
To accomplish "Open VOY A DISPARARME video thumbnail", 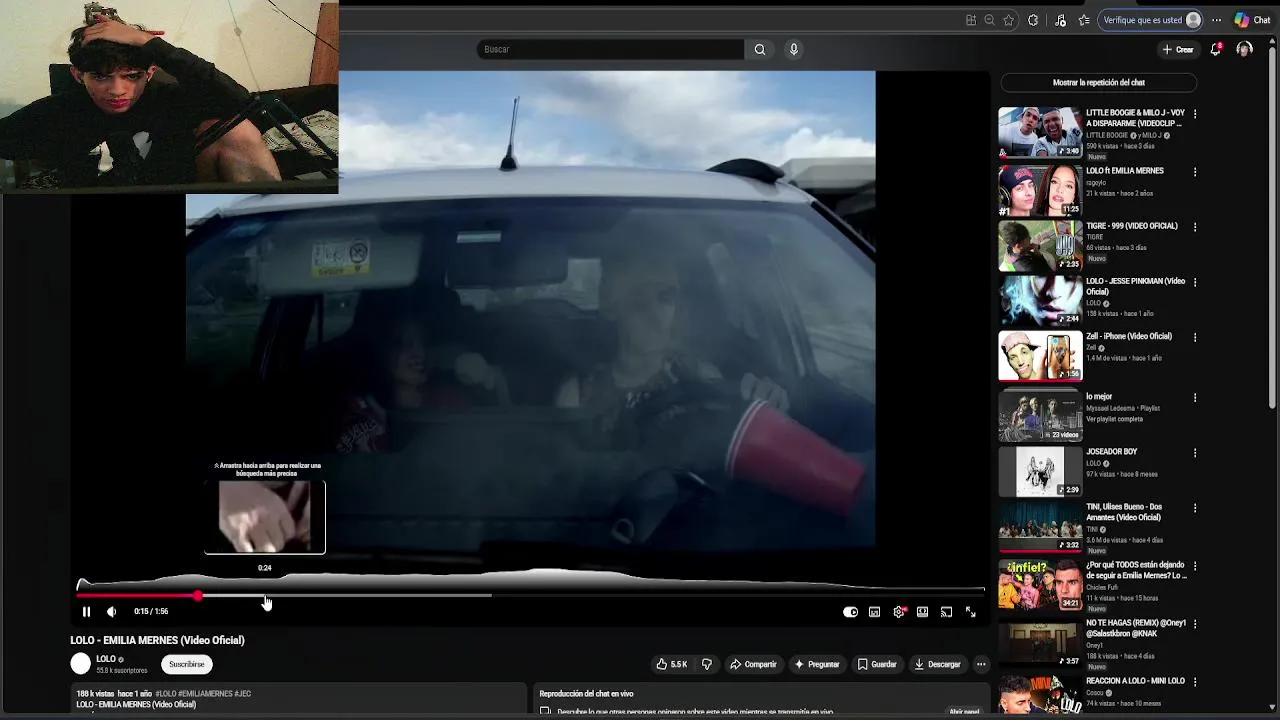I will coord(1040,132).
